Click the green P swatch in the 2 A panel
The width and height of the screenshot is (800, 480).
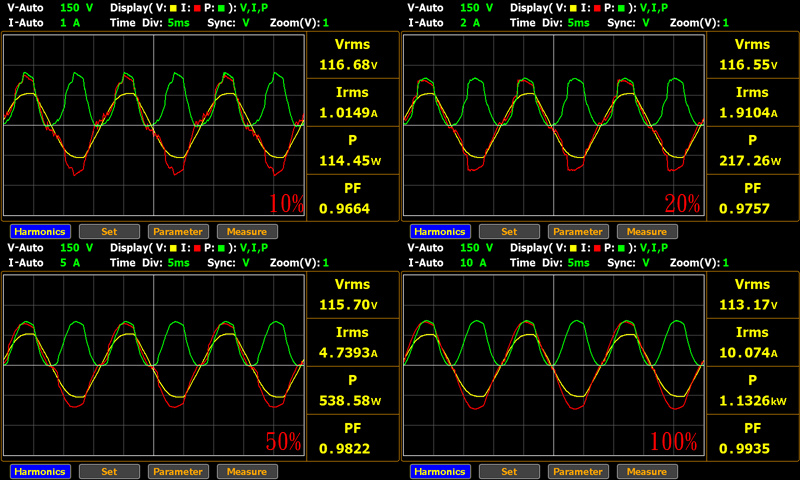[x=621, y=8]
